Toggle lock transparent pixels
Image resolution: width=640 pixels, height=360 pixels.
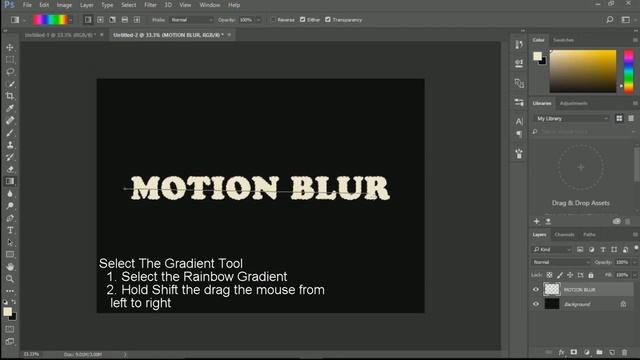549,275
